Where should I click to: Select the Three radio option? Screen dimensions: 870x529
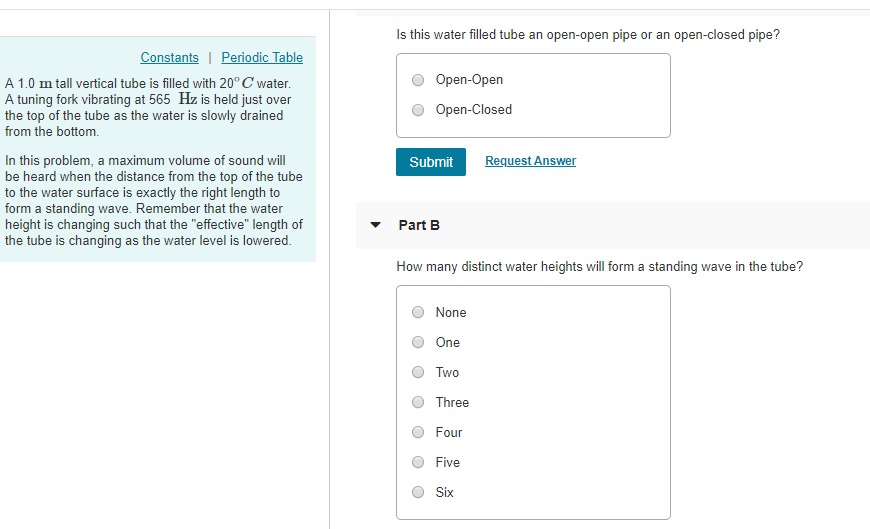pos(418,403)
